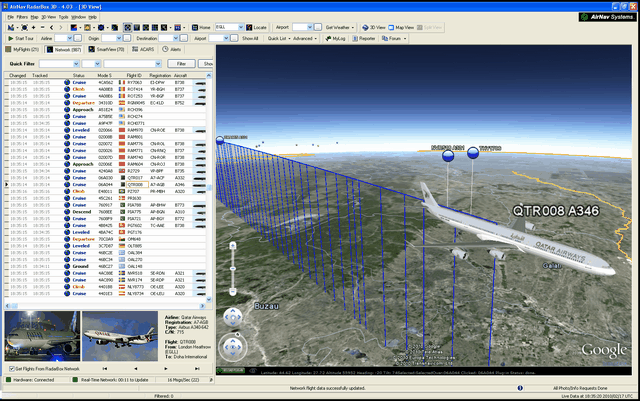Image resolution: width=640 pixels, height=401 pixels.
Task: Click the Google Earth move joystick control
Action: coord(233,317)
